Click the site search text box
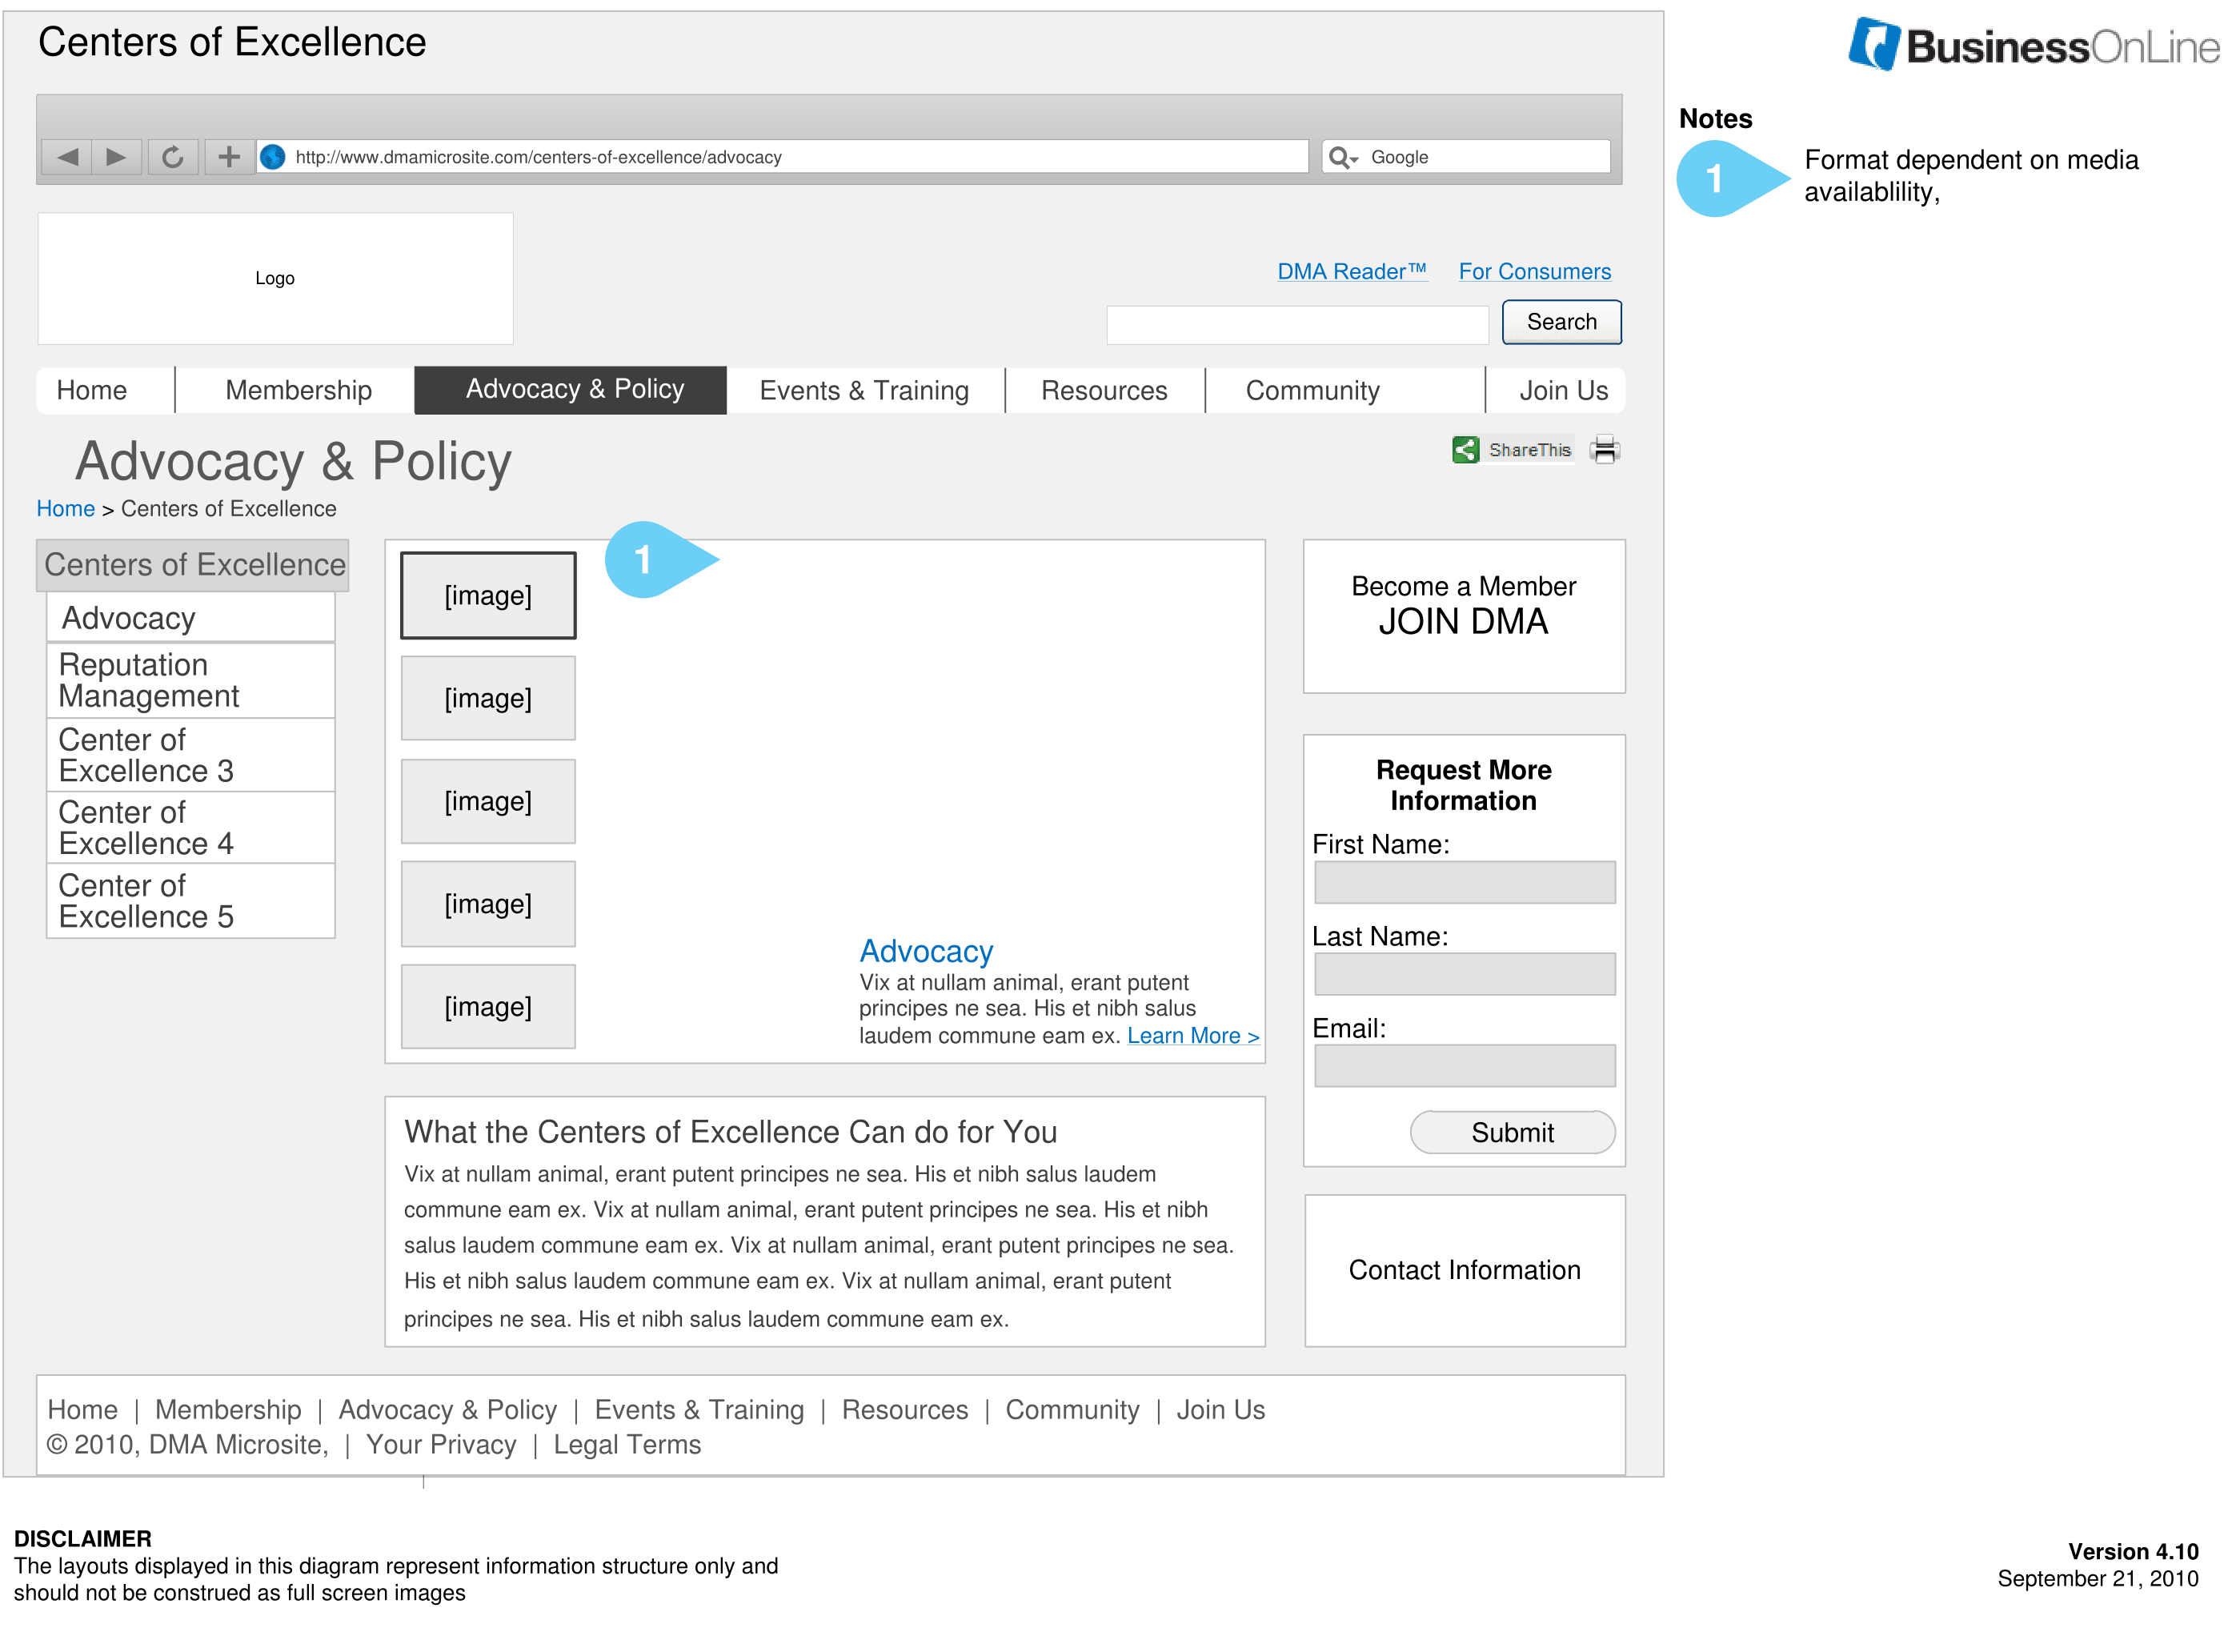The width and height of the screenshot is (2228, 1652). pyautogui.click(x=1297, y=325)
